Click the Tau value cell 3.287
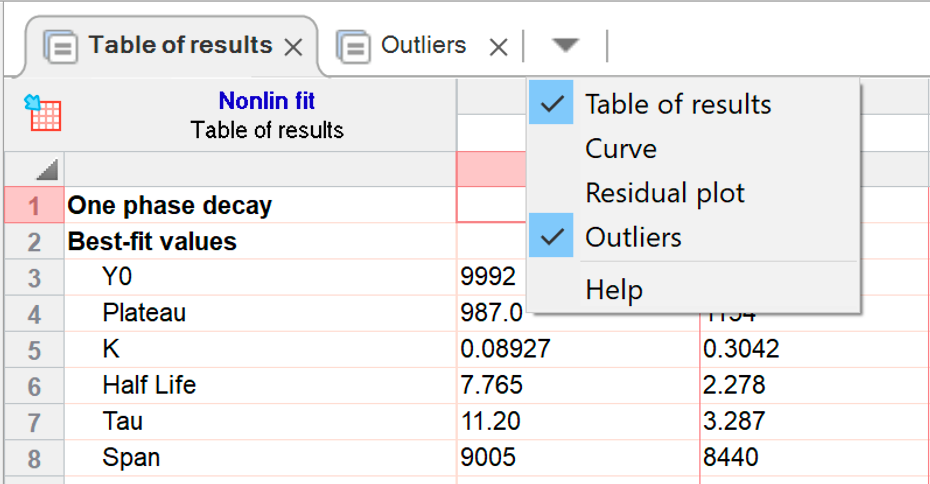 (734, 421)
